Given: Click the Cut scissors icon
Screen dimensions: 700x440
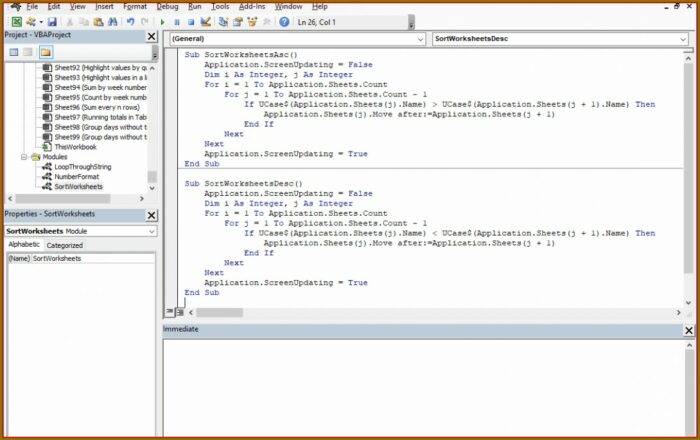Looking at the screenshot, I should (70, 22).
